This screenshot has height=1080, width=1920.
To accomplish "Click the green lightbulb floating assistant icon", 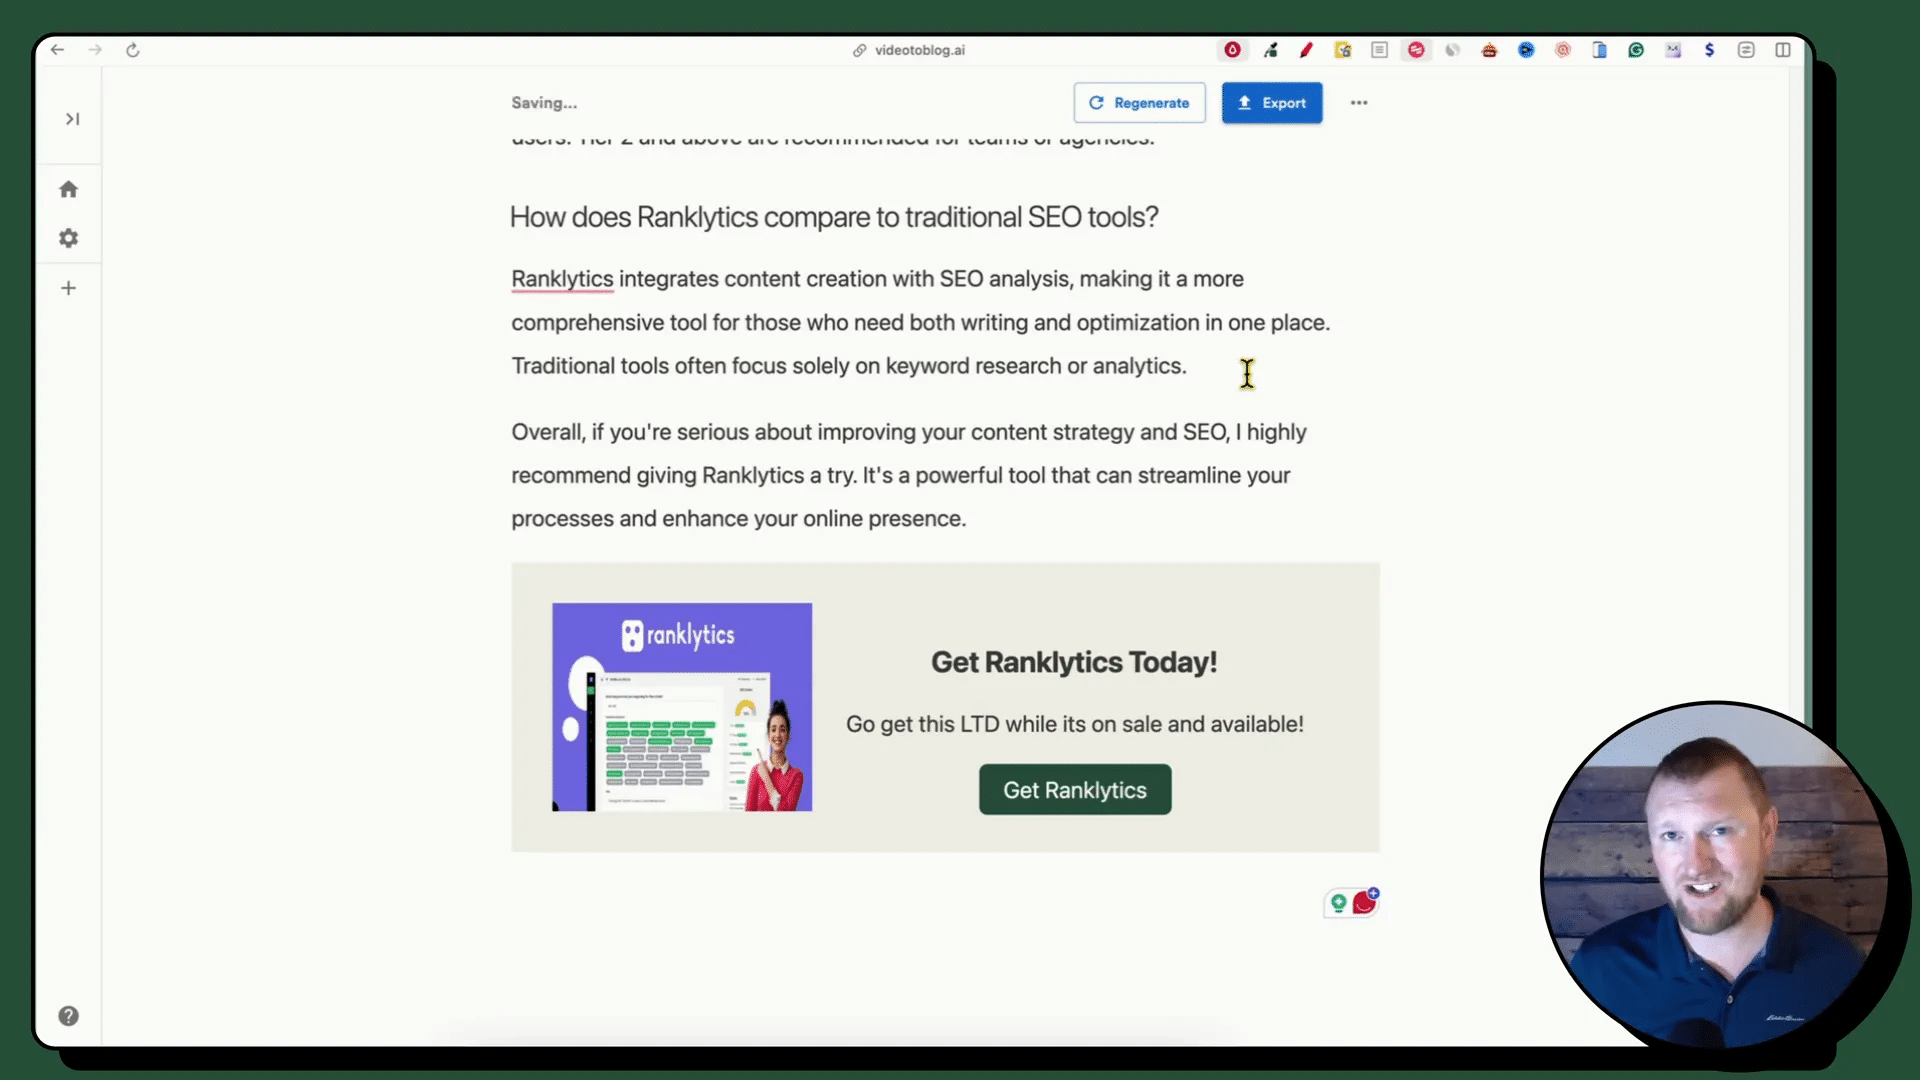I will pyautogui.click(x=1338, y=904).
